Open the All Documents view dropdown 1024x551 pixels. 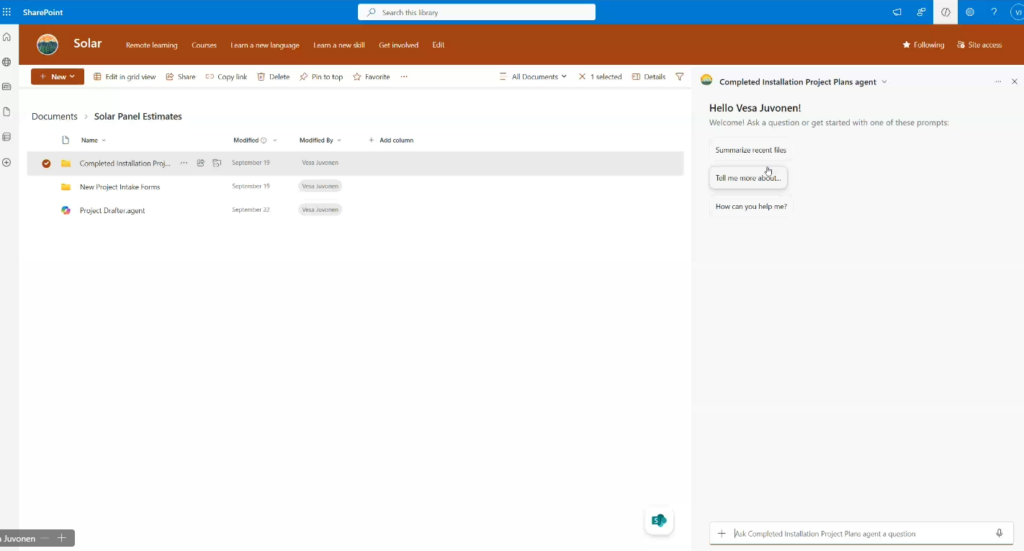539,77
